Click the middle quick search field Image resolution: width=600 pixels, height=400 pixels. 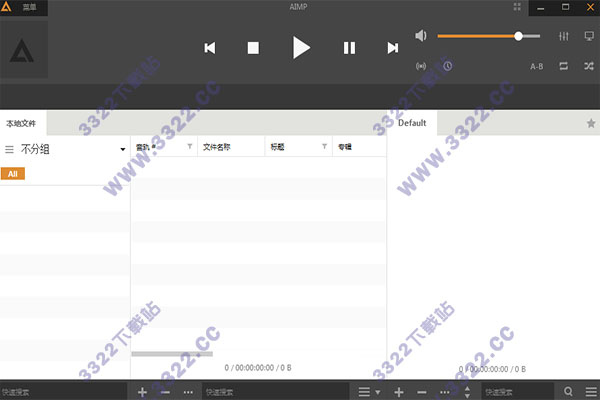[x=276, y=392]
